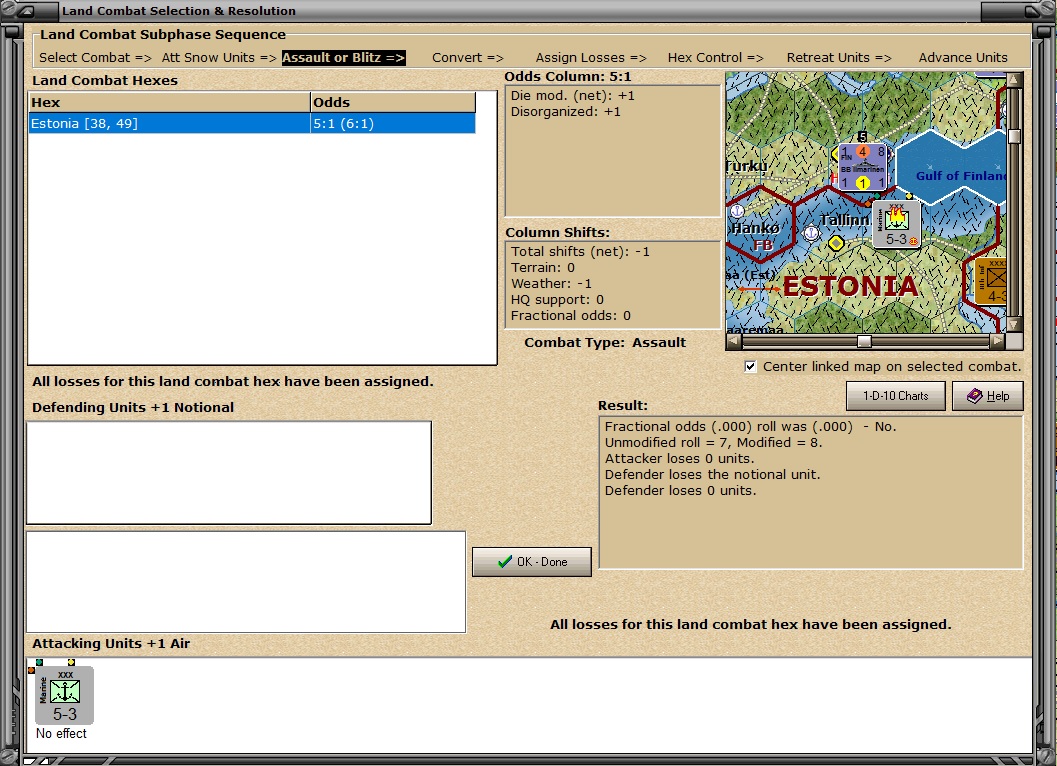Select the Hex Control subphase step

[715, 58]
